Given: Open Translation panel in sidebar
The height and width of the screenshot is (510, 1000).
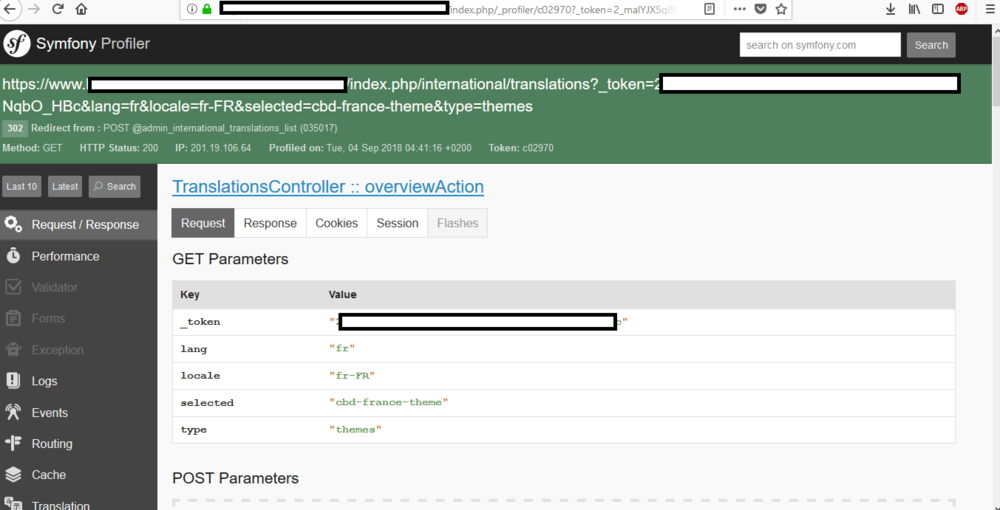Looking at the screenshot, I should point(78,504).
